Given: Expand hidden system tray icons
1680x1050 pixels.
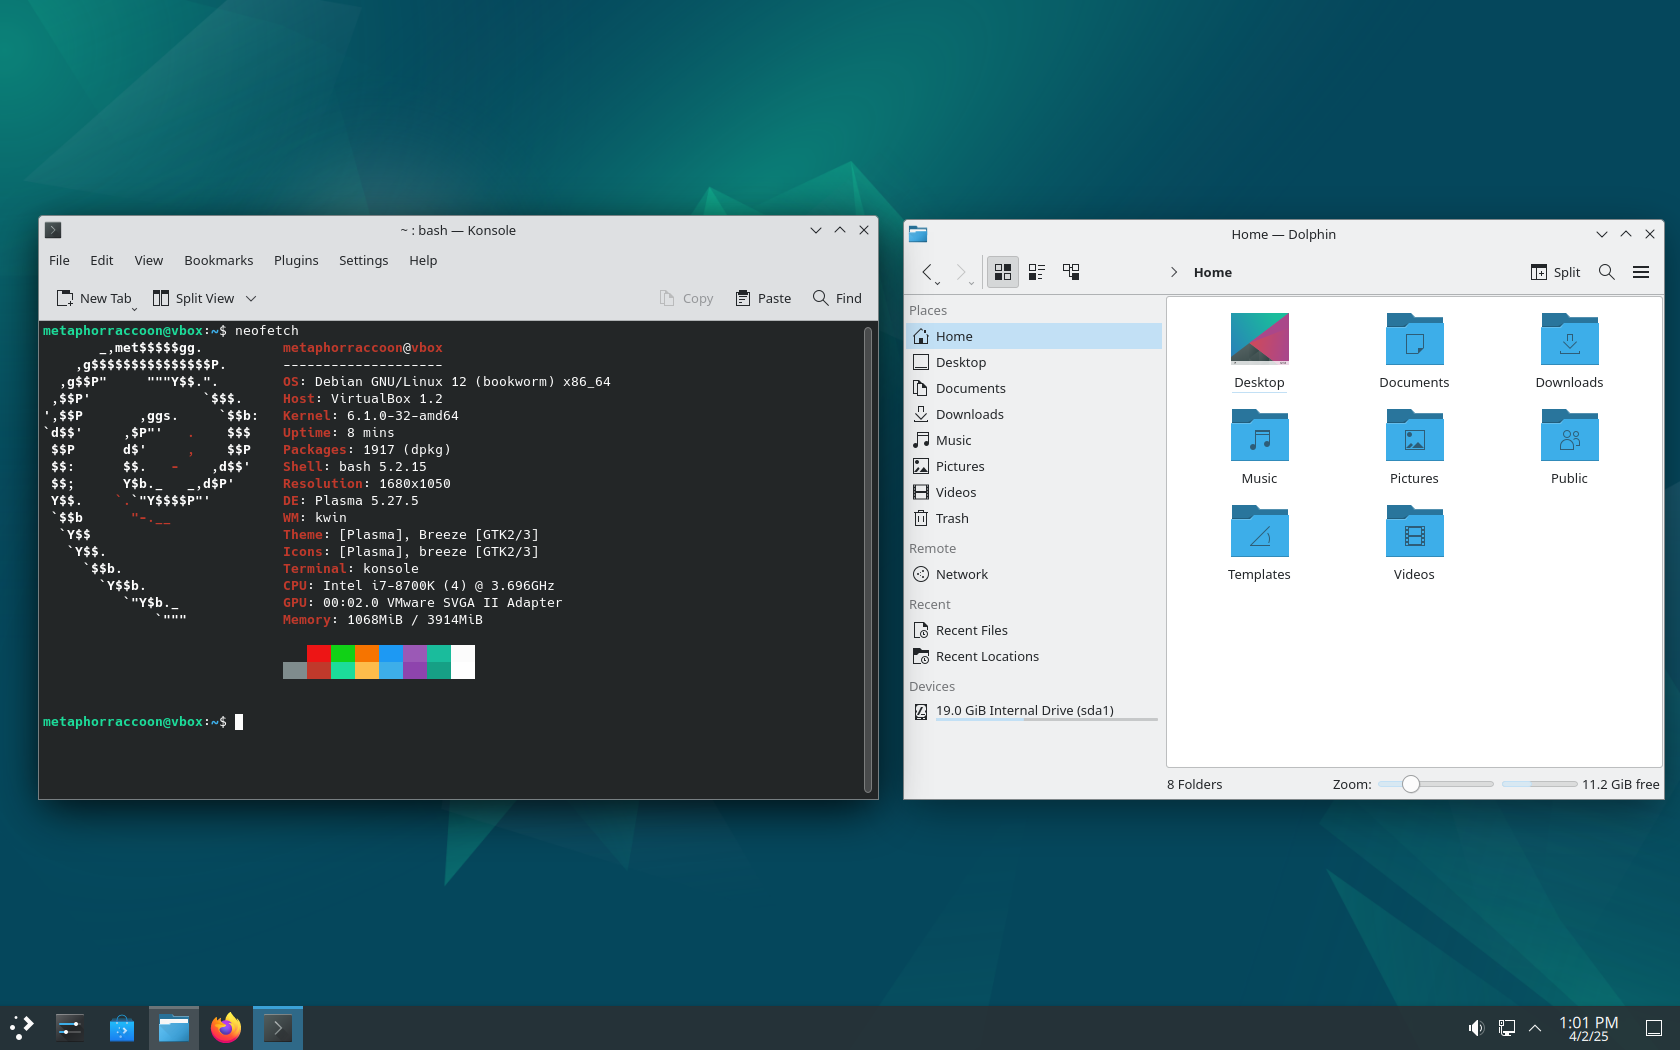Looking at the screenshot, I should [x=1535, y=1027].
